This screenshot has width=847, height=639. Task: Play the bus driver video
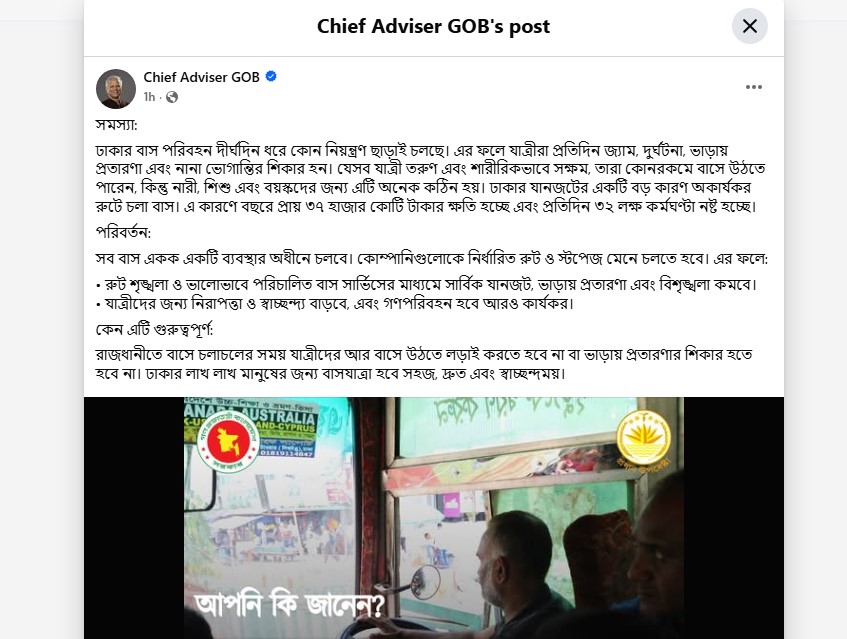coord(433,517)
